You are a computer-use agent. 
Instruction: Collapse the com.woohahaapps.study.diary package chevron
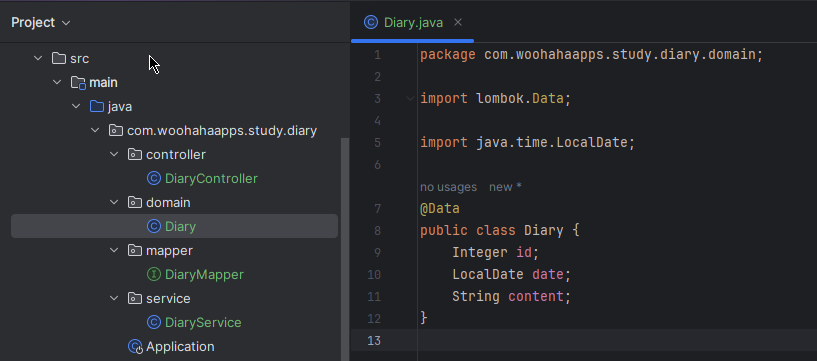95,130
